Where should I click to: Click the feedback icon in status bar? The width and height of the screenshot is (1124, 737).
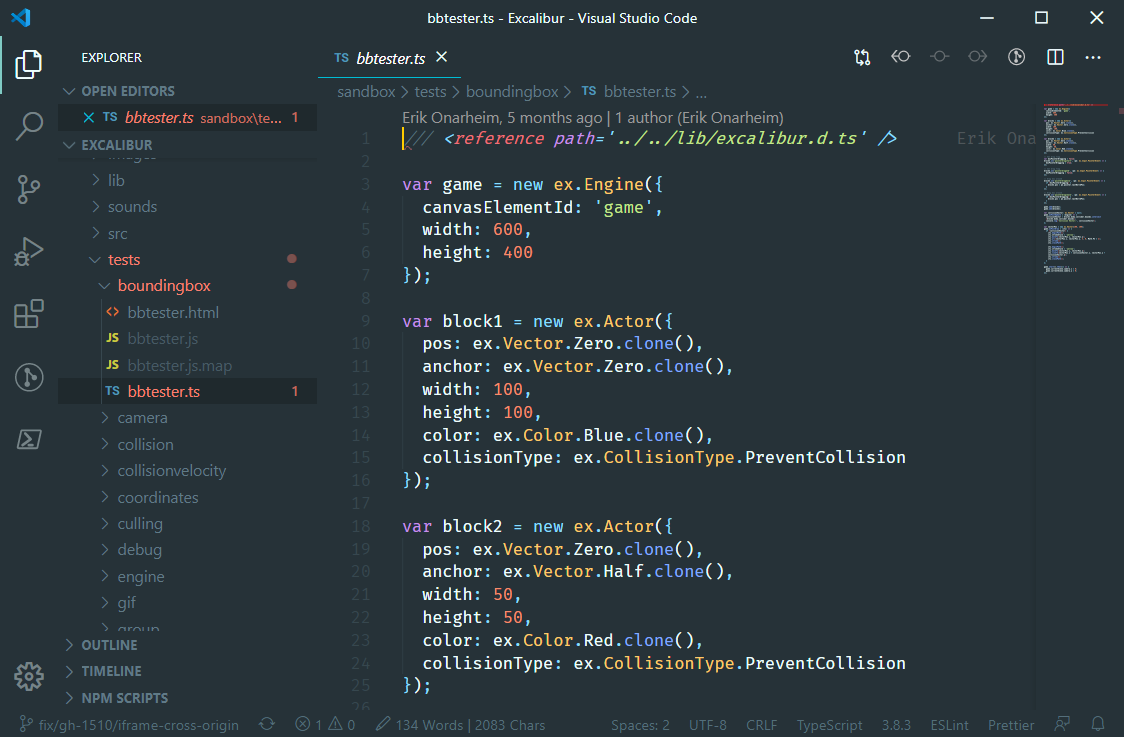pos(1062,724)
